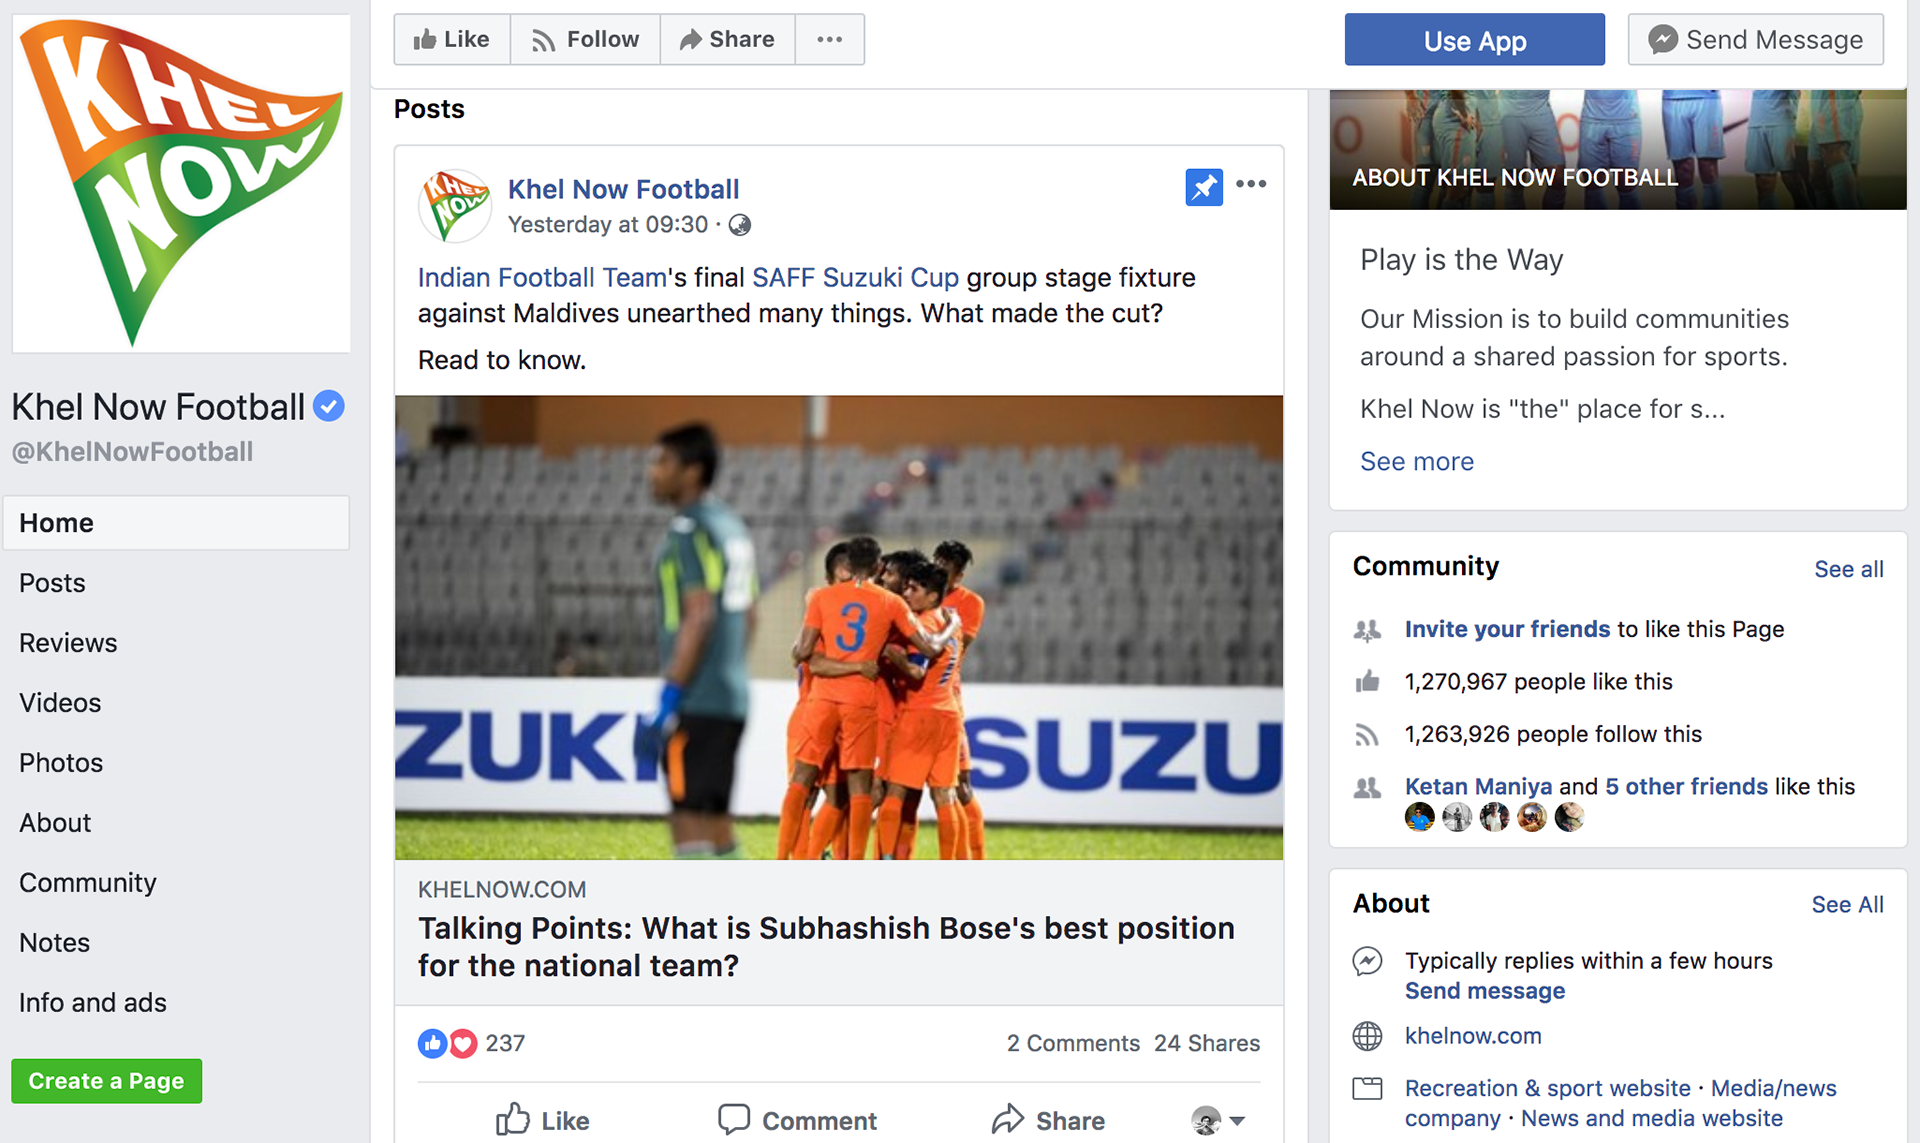Click the heart love reaction icon

[463, 1044]
